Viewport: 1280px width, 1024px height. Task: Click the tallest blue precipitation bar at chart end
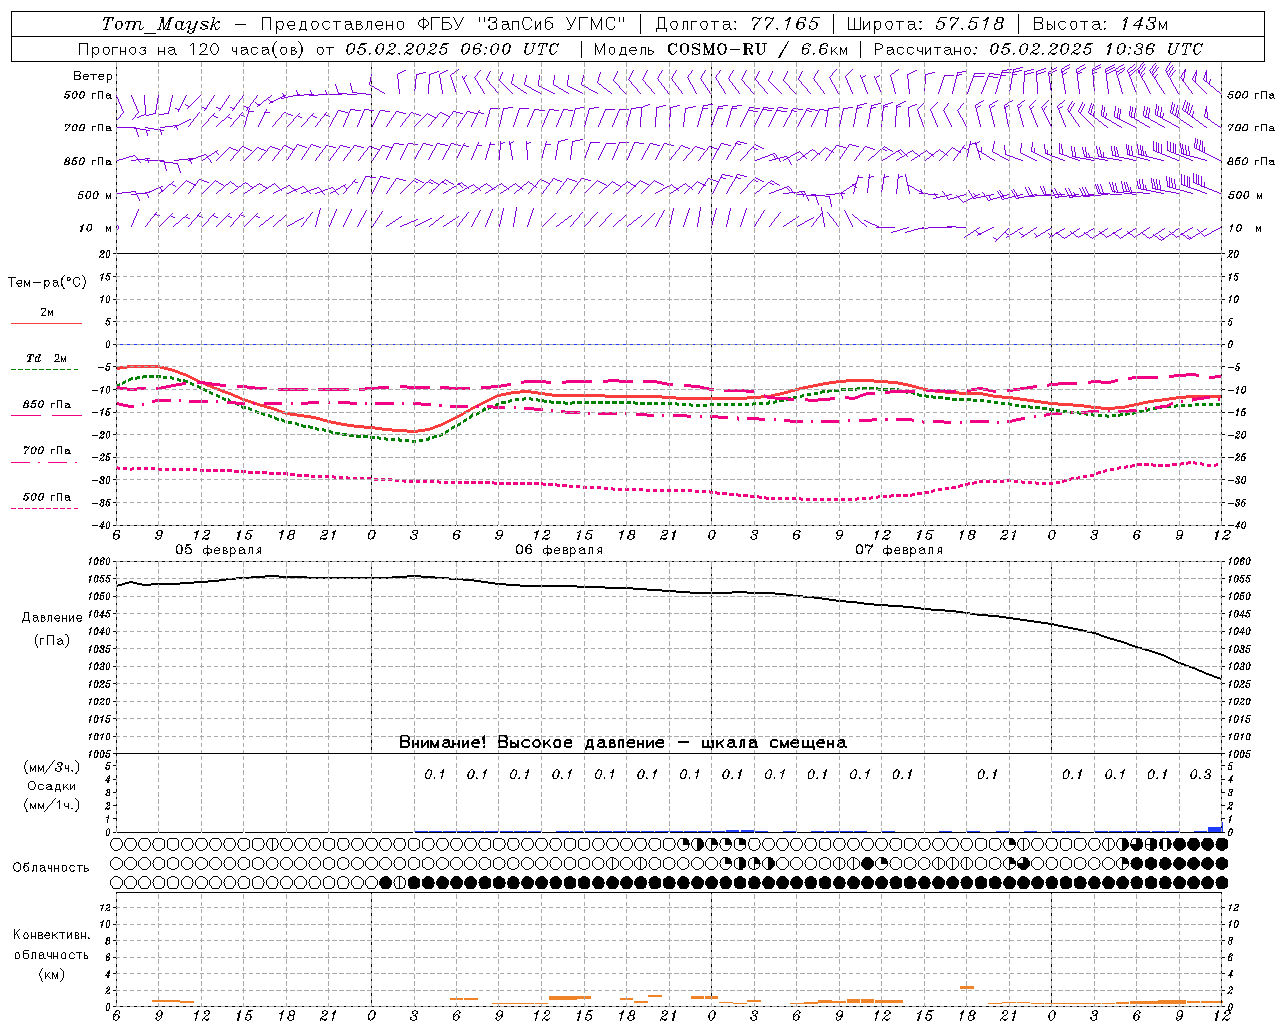coord(1215,829)
